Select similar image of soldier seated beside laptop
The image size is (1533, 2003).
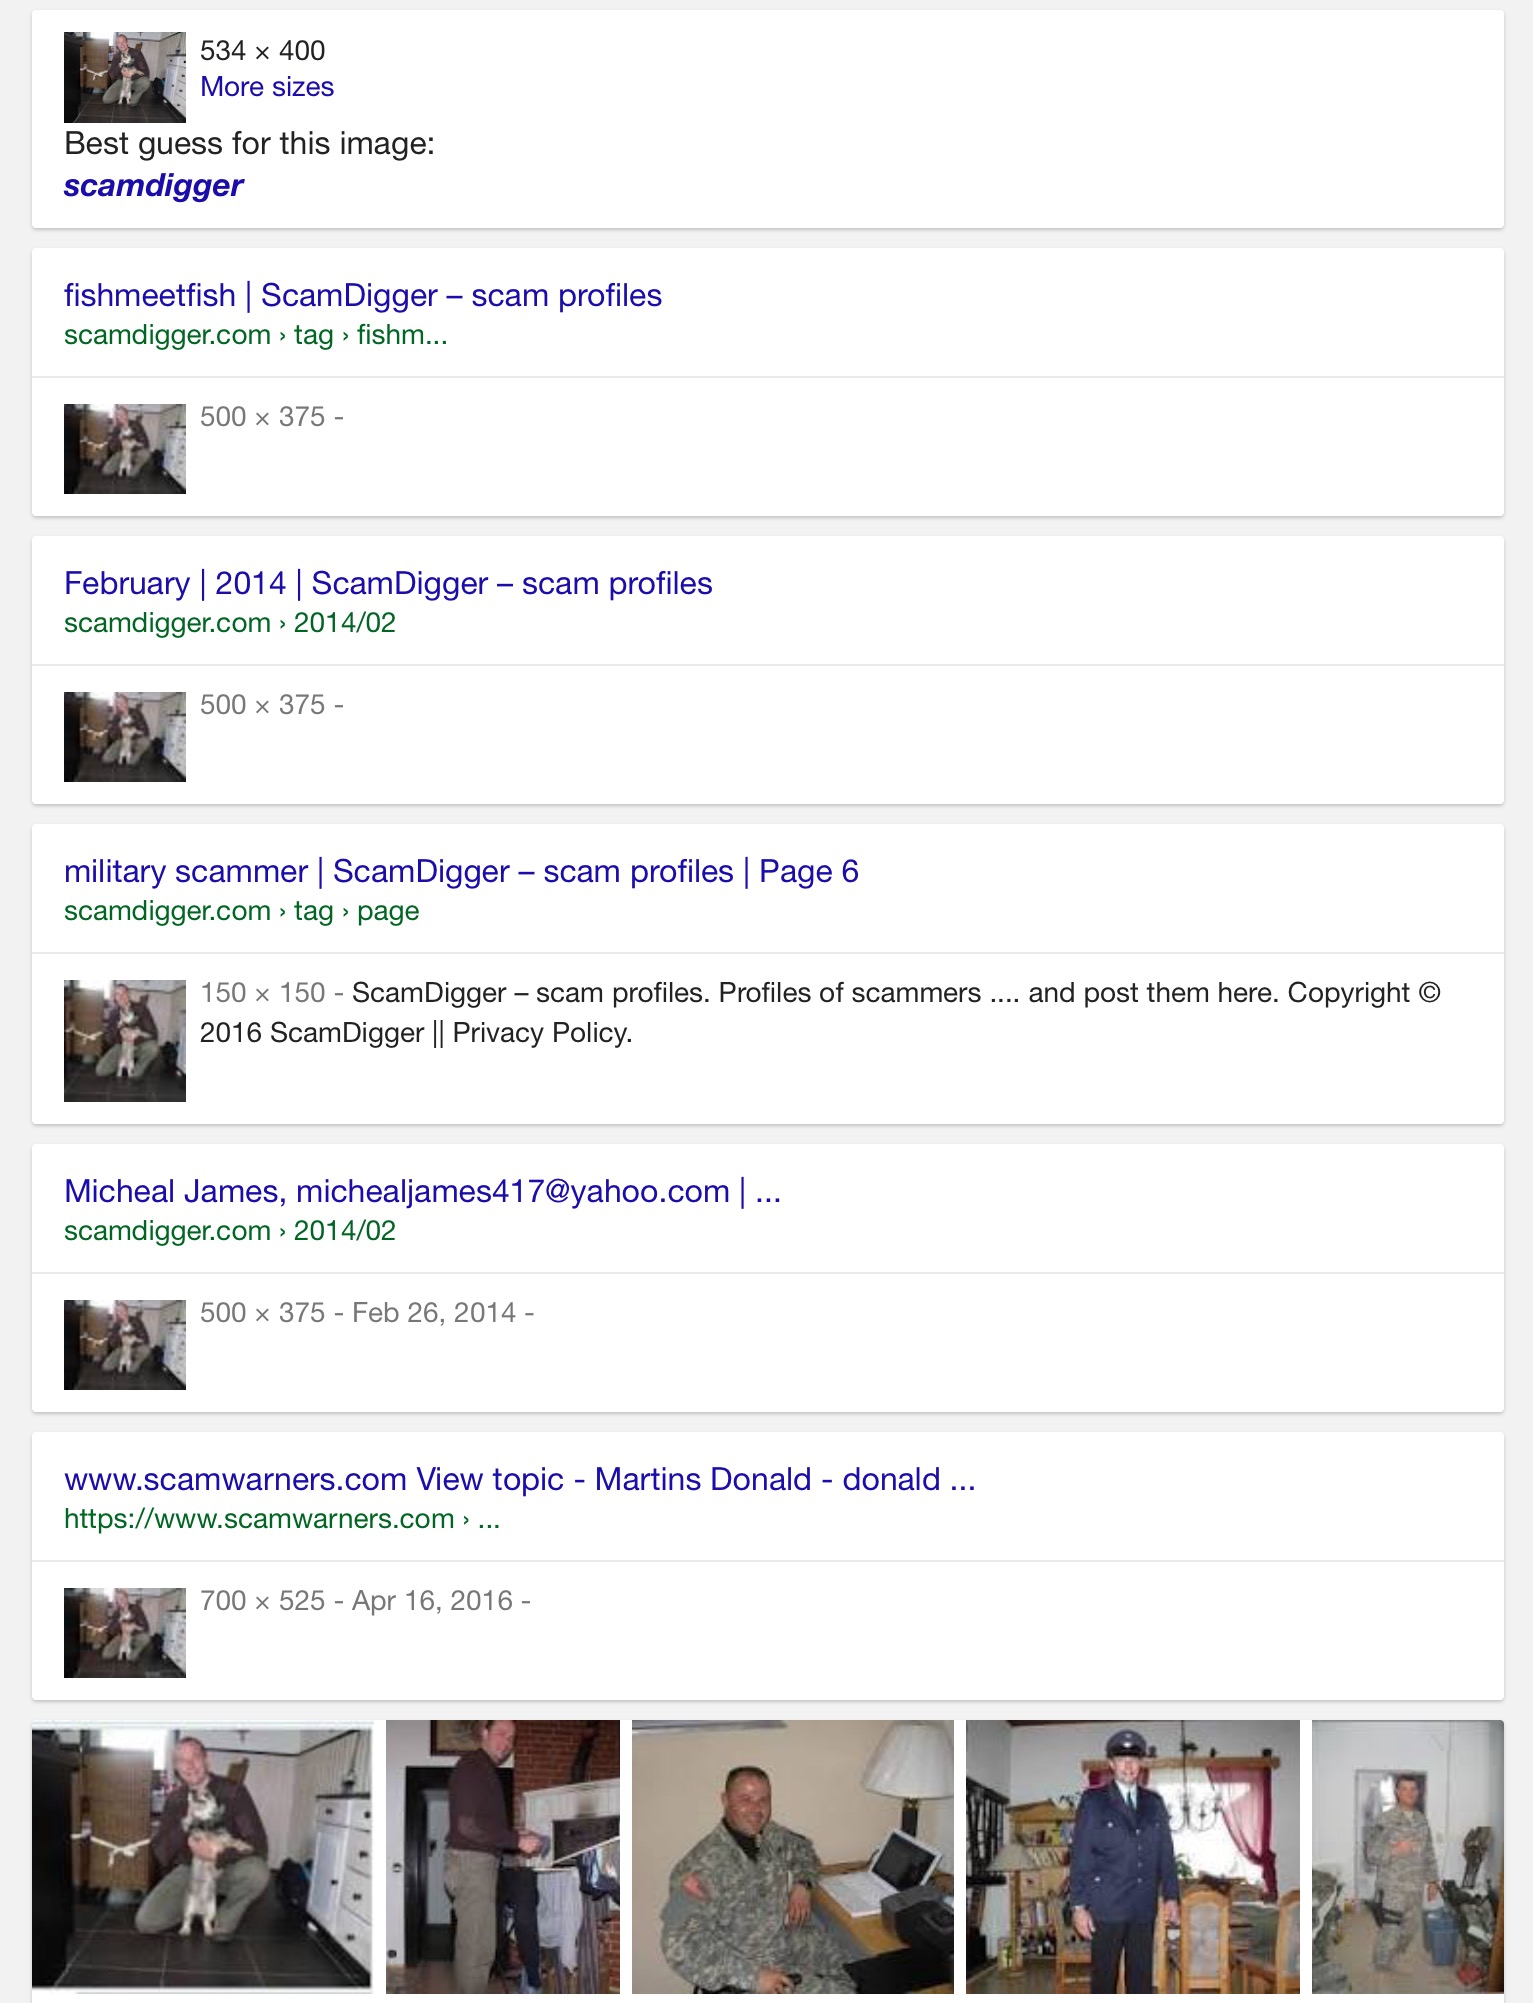click(792, 1856)
